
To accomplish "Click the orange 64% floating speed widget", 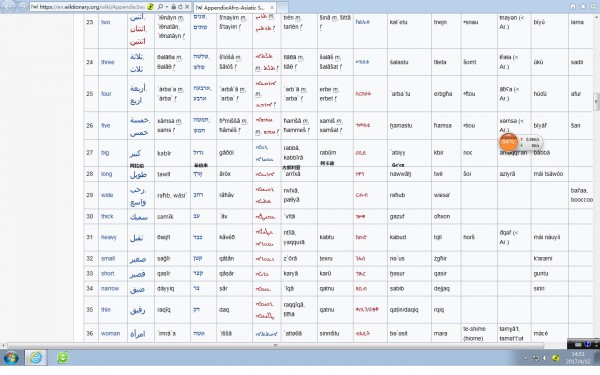I will [x=508, y=142].
